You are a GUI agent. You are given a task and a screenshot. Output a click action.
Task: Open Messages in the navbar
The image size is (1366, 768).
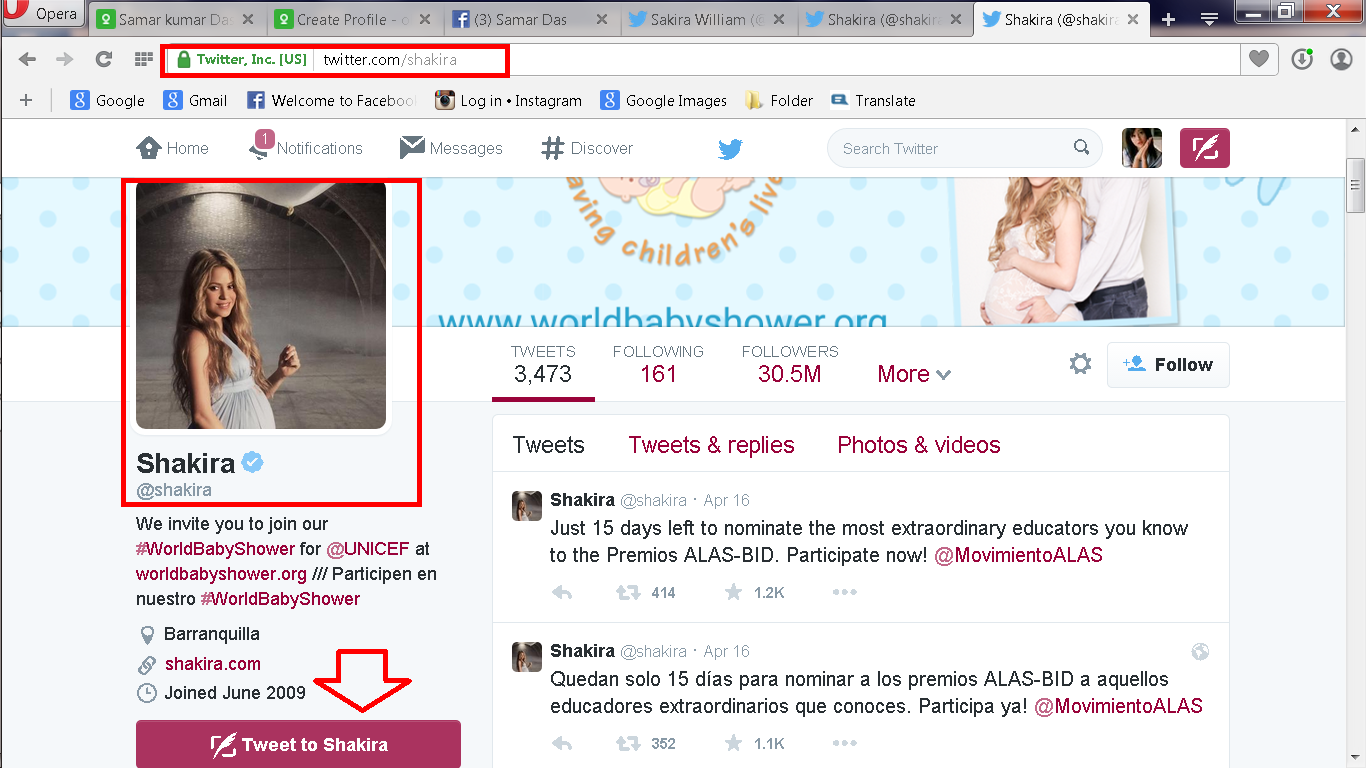point(451,148)
